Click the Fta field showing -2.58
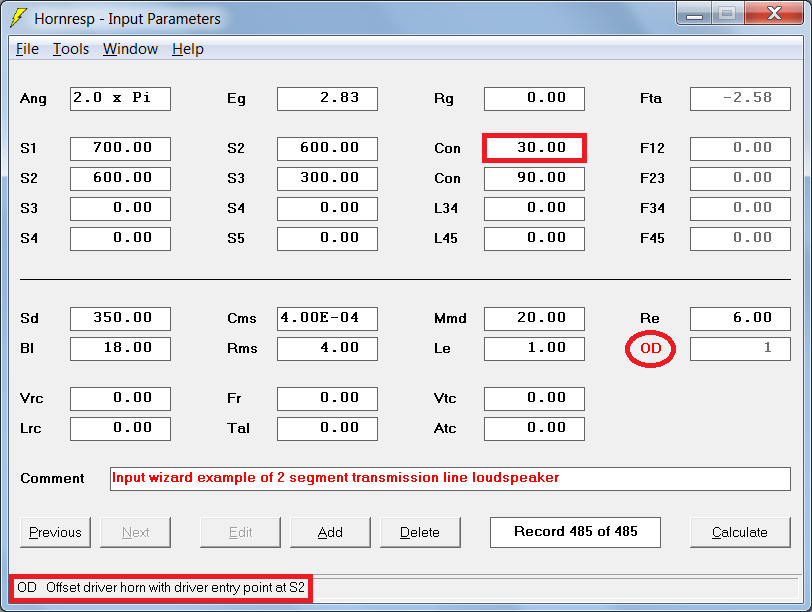 pos(741,98)
